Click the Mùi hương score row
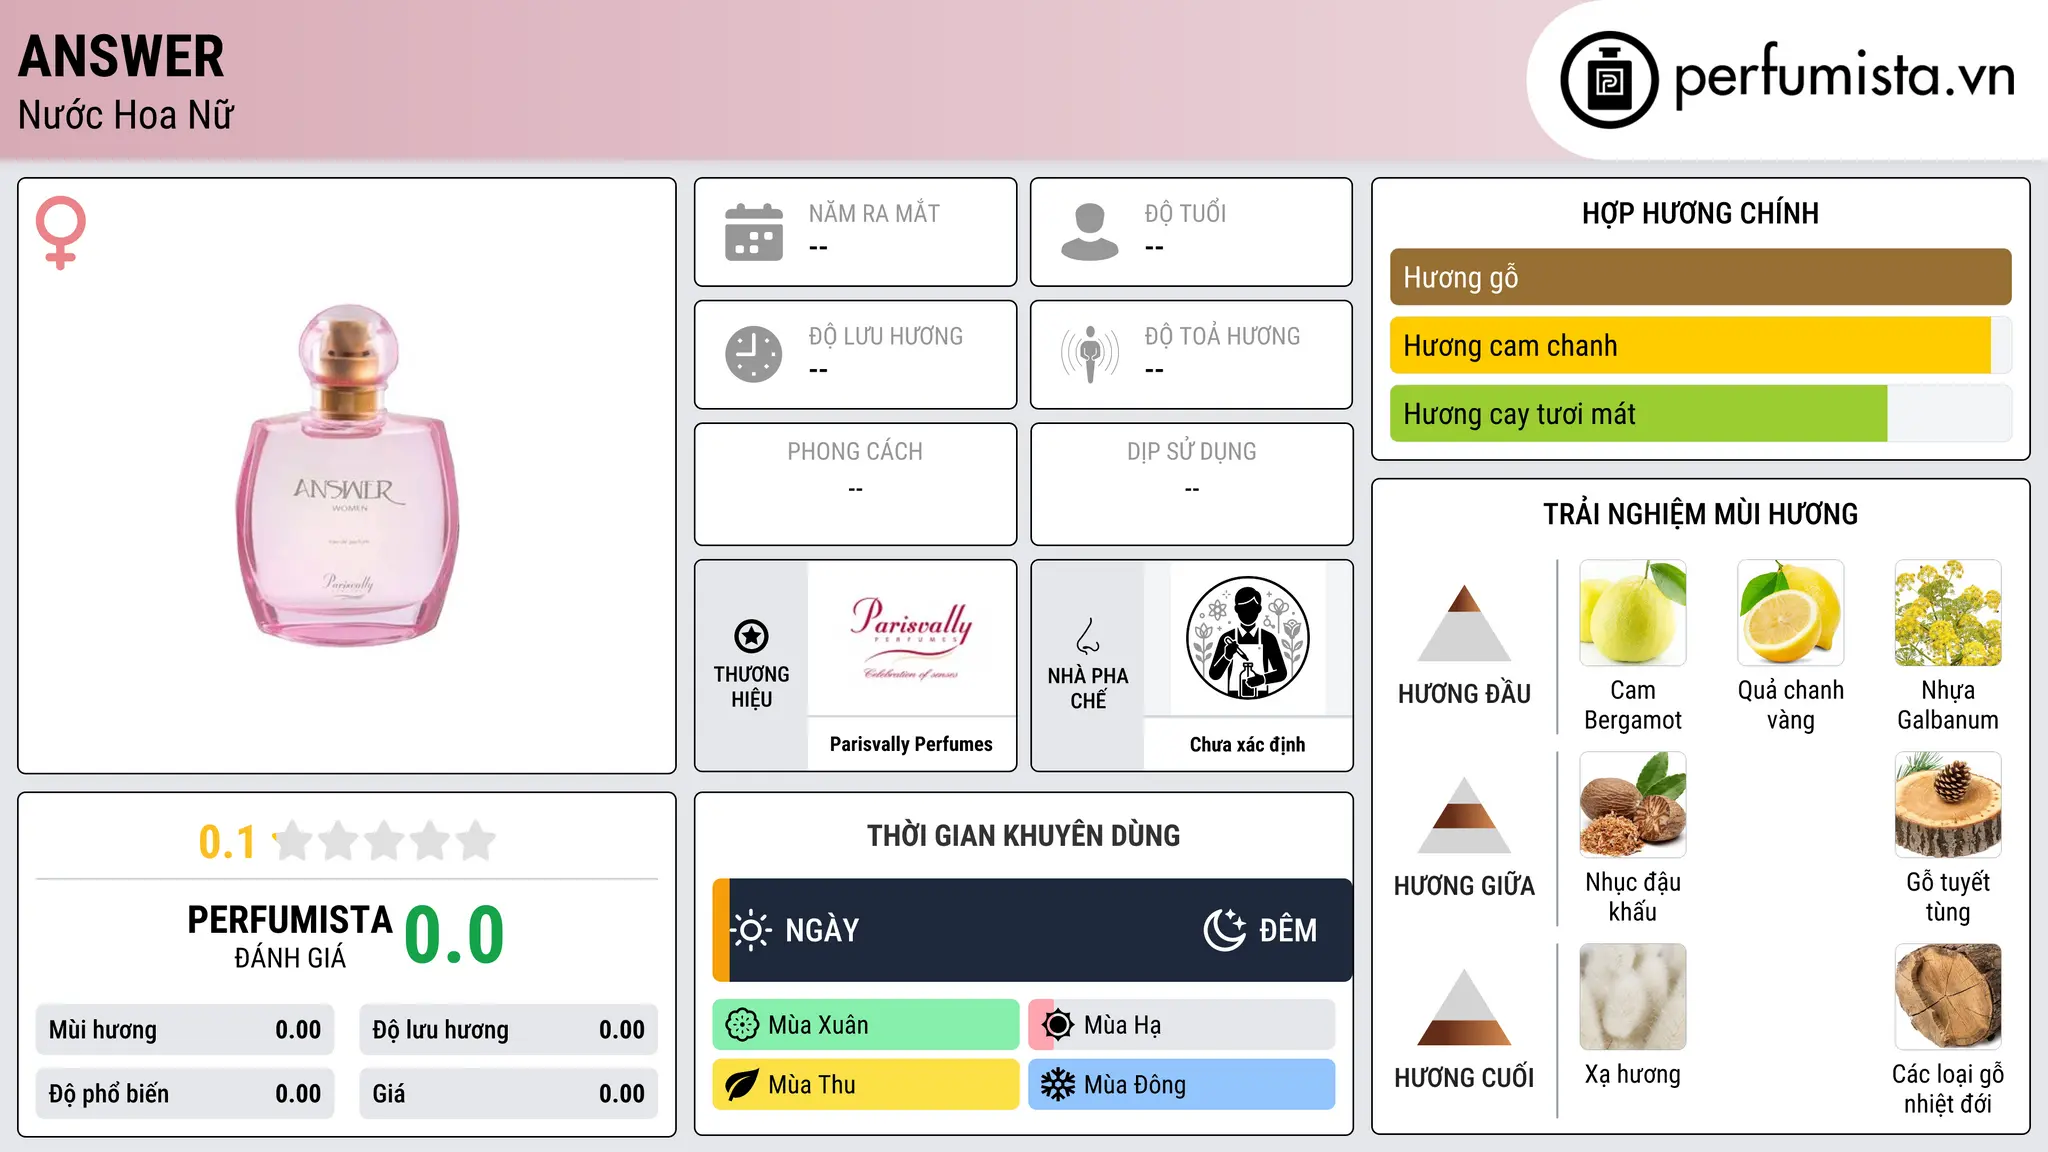The image size is (2048, 1152). (x=185, y=1030)
